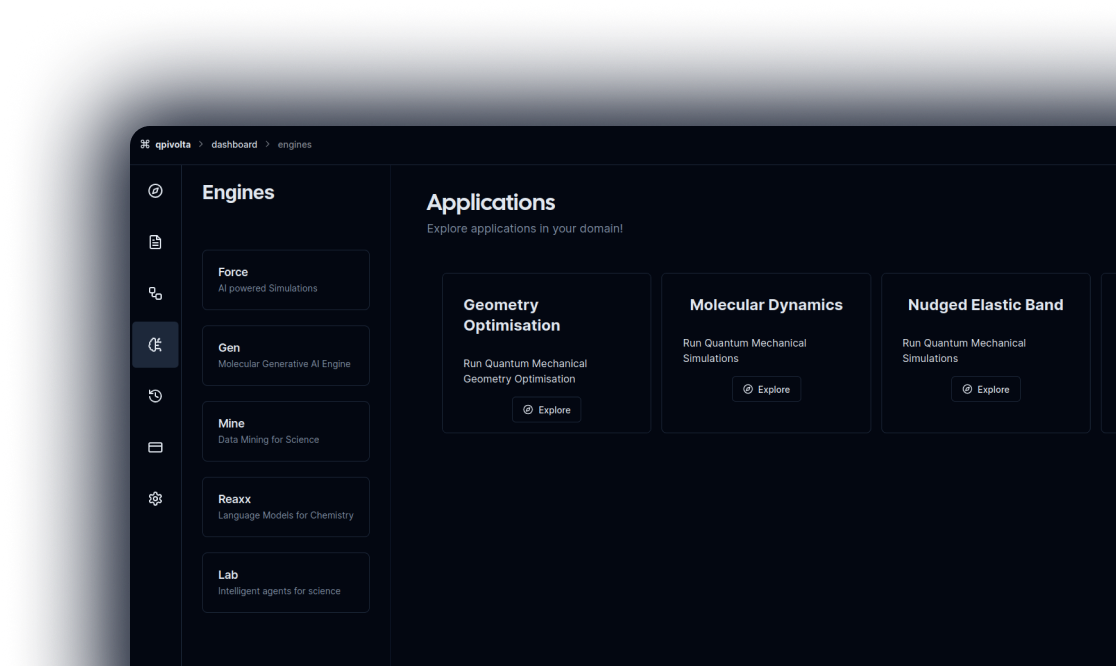Click the command logo icon beside qpivolta

(x=145, y=144)
